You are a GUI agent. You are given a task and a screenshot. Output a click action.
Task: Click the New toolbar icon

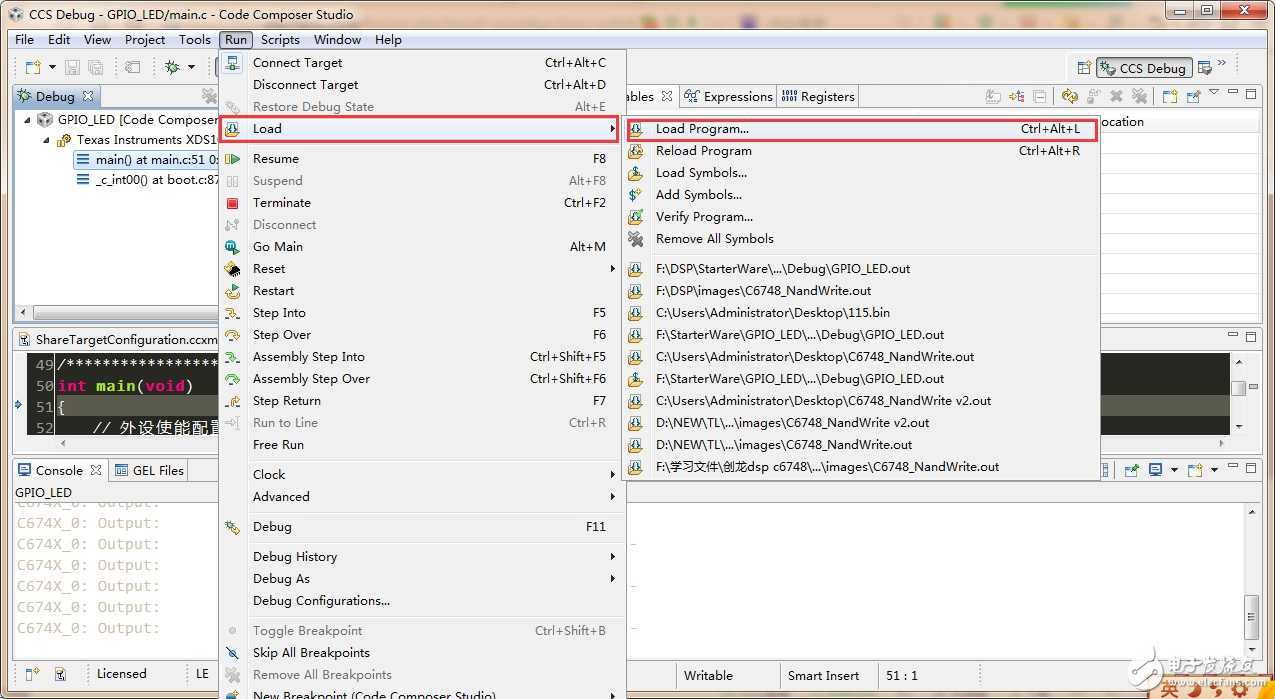31,68
